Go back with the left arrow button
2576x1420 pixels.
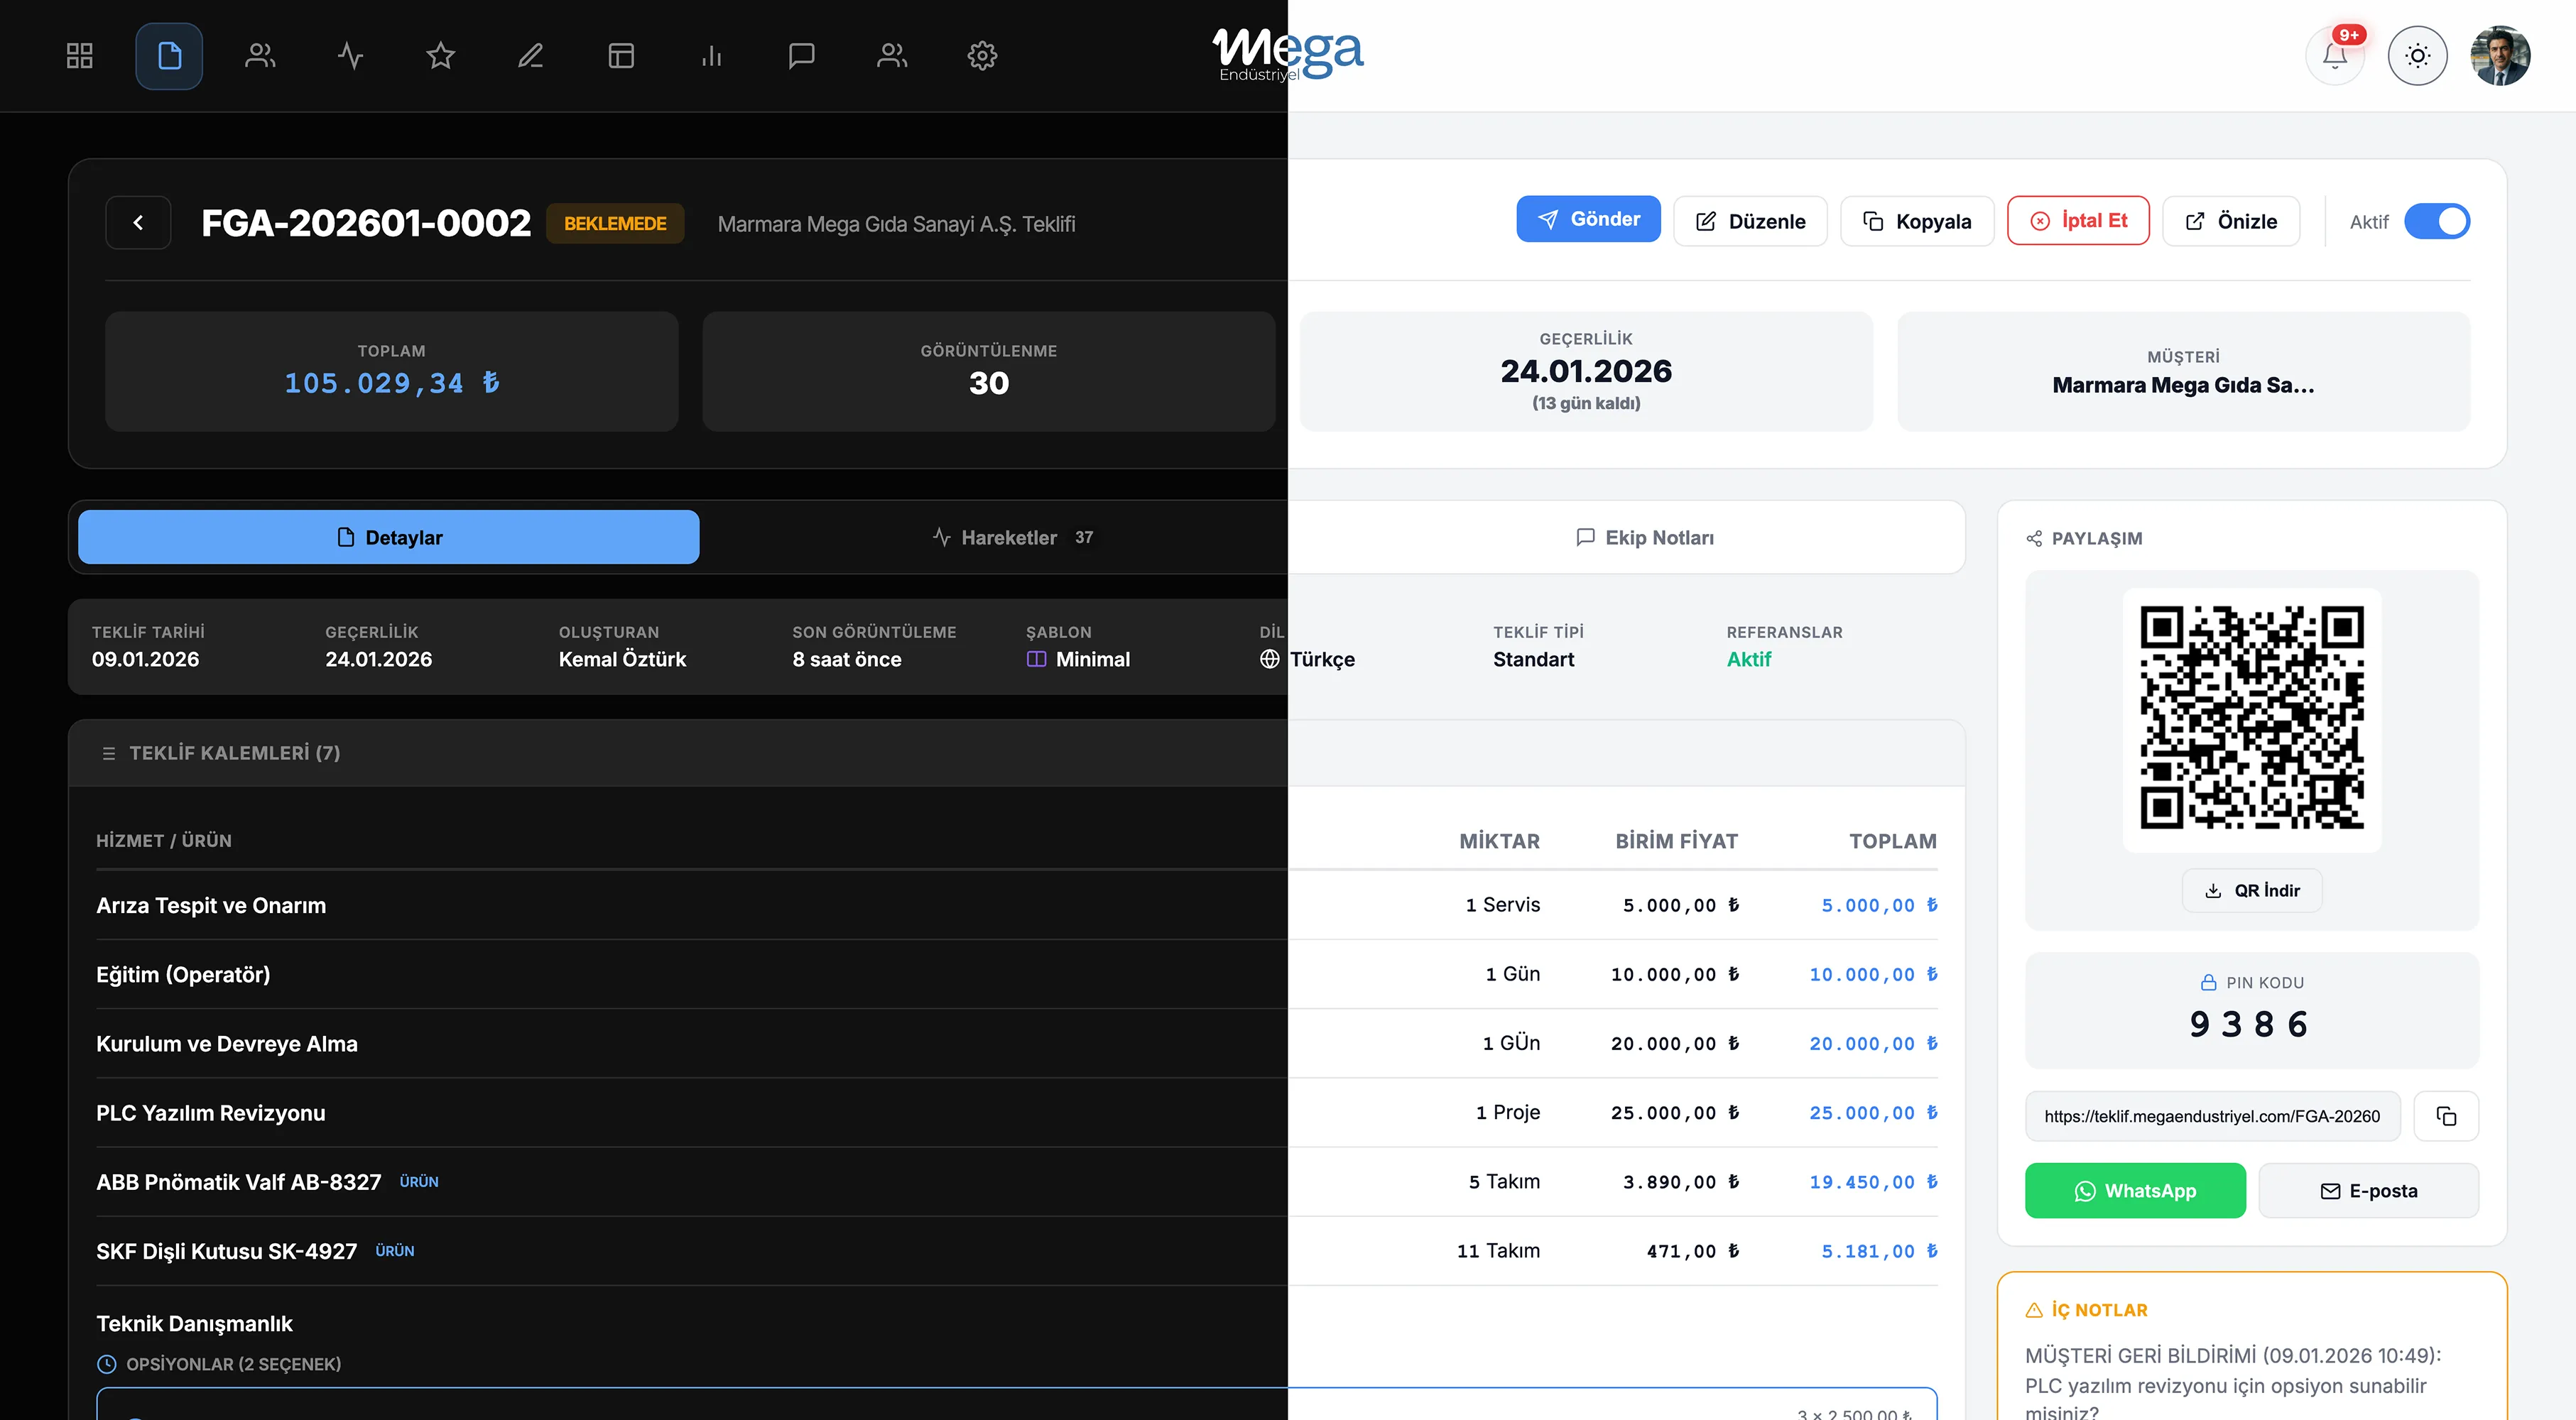coord(138,222)
